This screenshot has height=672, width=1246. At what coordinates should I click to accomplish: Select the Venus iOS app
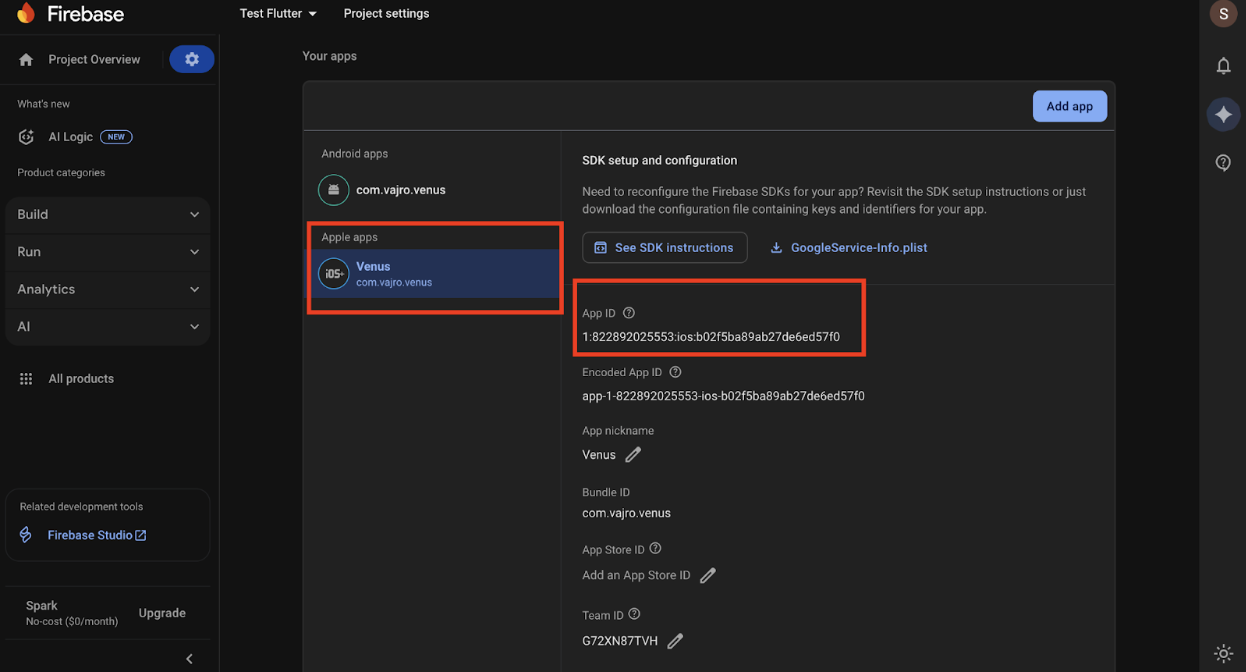pos(432,274)
